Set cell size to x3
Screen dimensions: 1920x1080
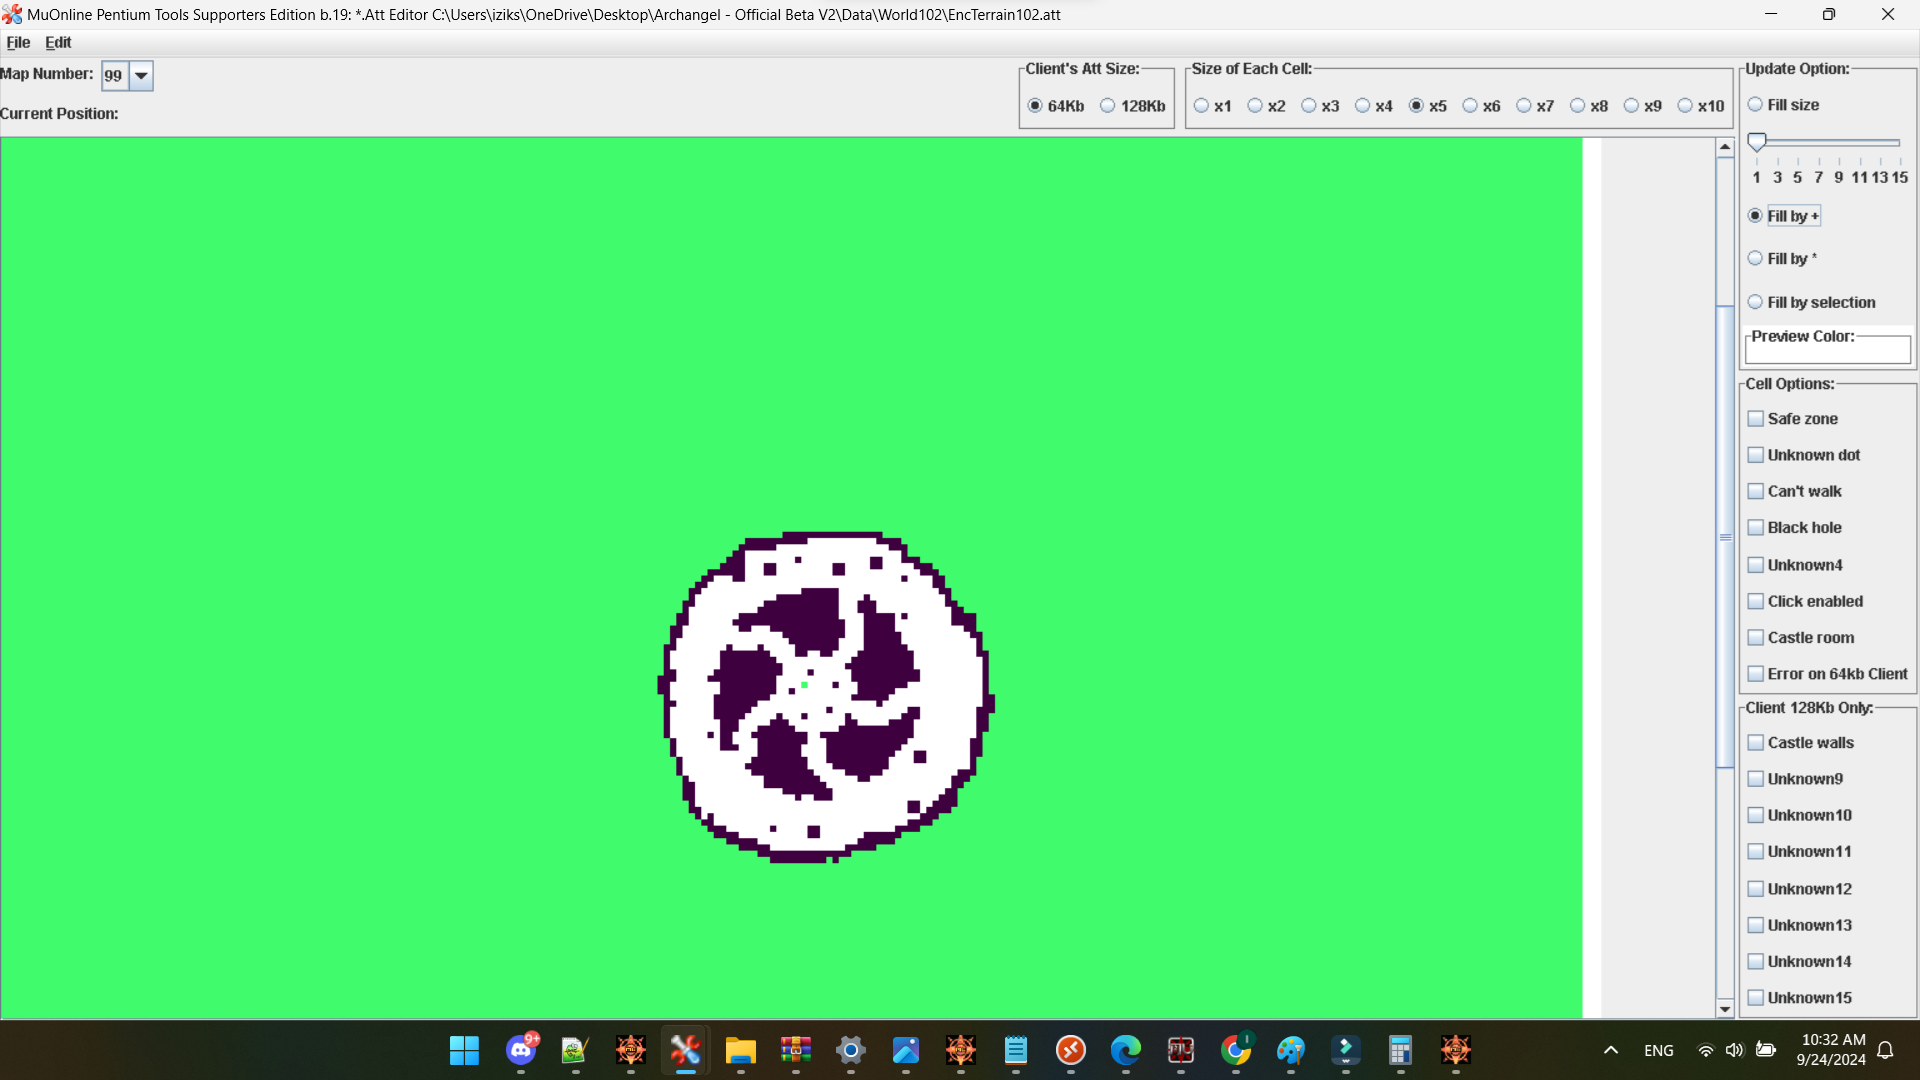click(1320, 106)
